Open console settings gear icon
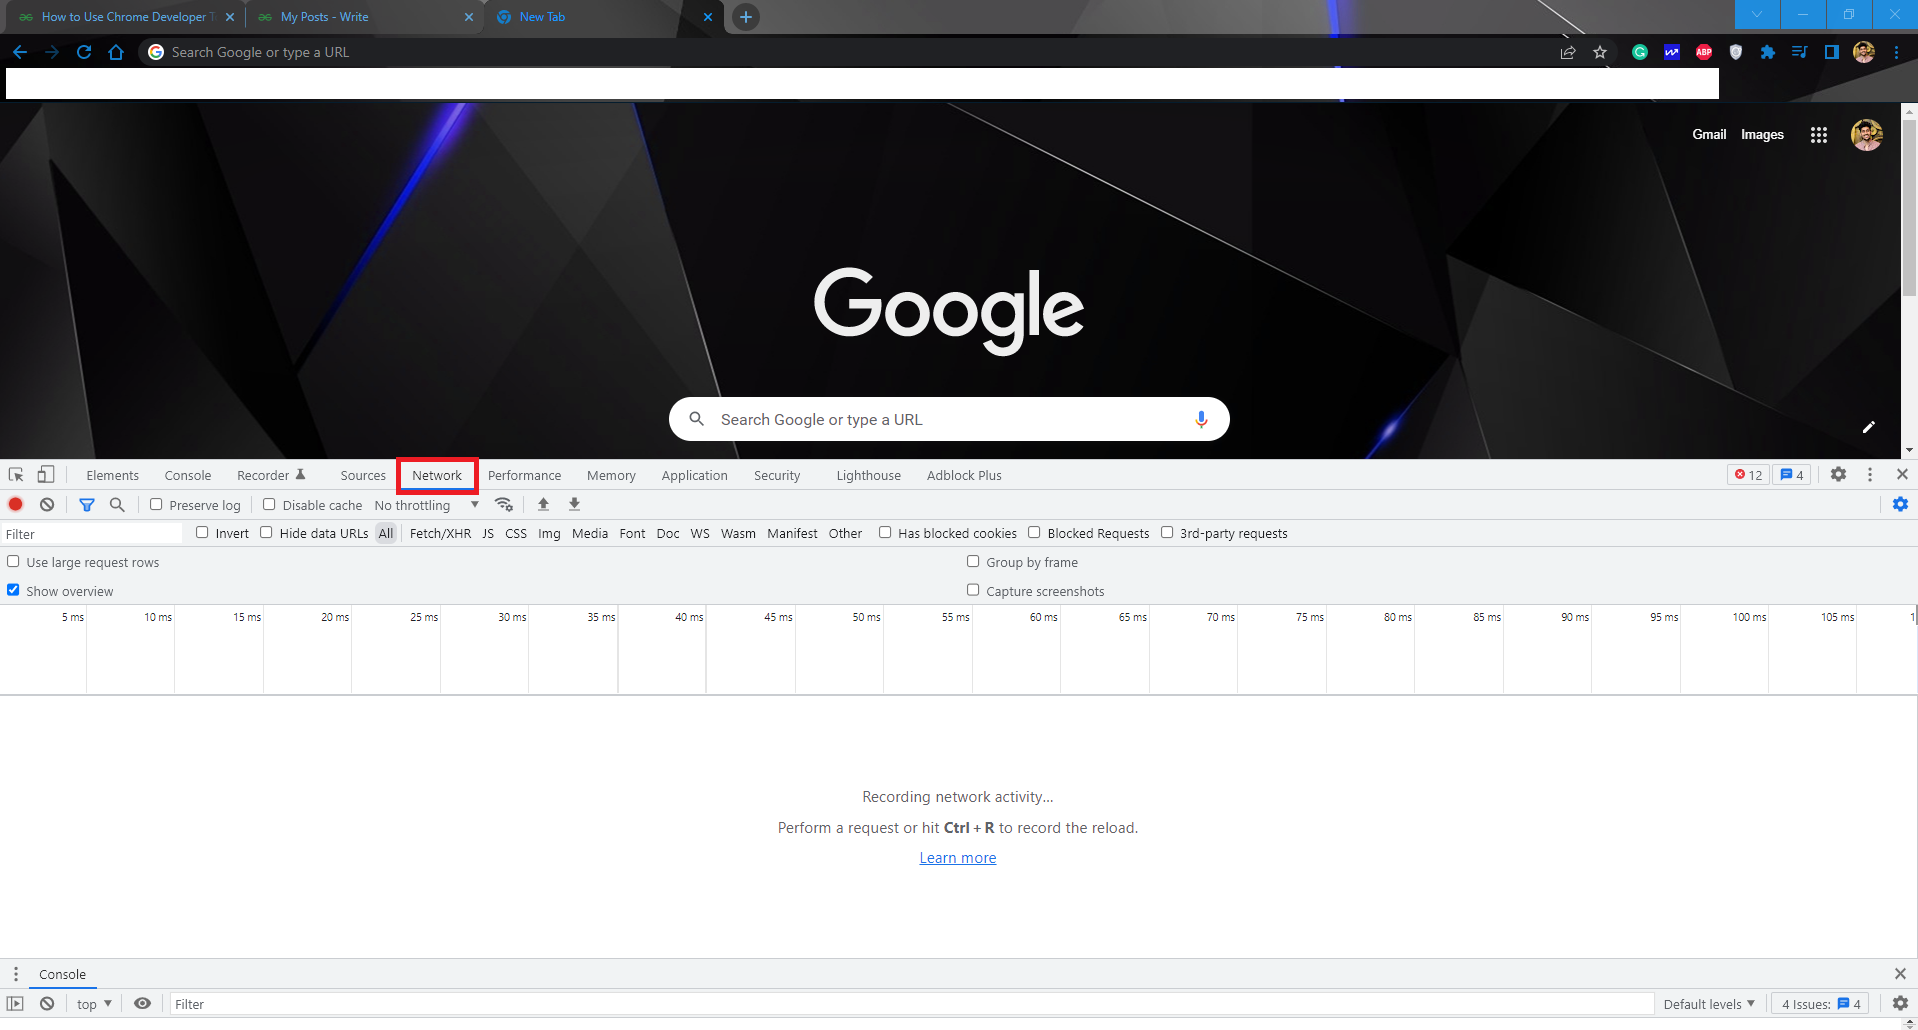 click(x=1900, y=1004)
